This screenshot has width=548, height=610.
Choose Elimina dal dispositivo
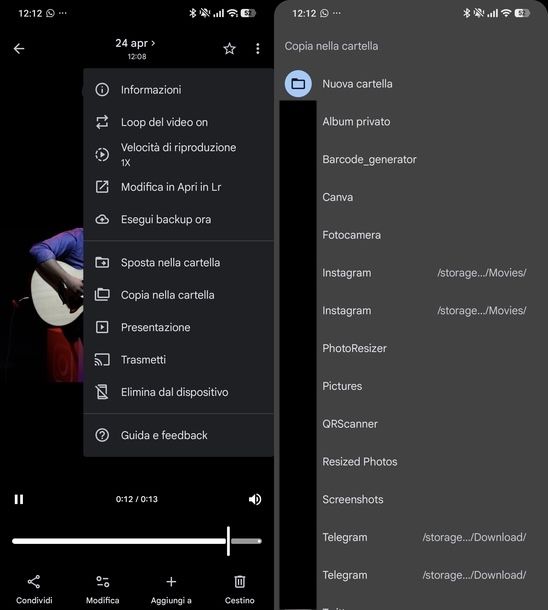pyautogui.click(x=179, y=392)
